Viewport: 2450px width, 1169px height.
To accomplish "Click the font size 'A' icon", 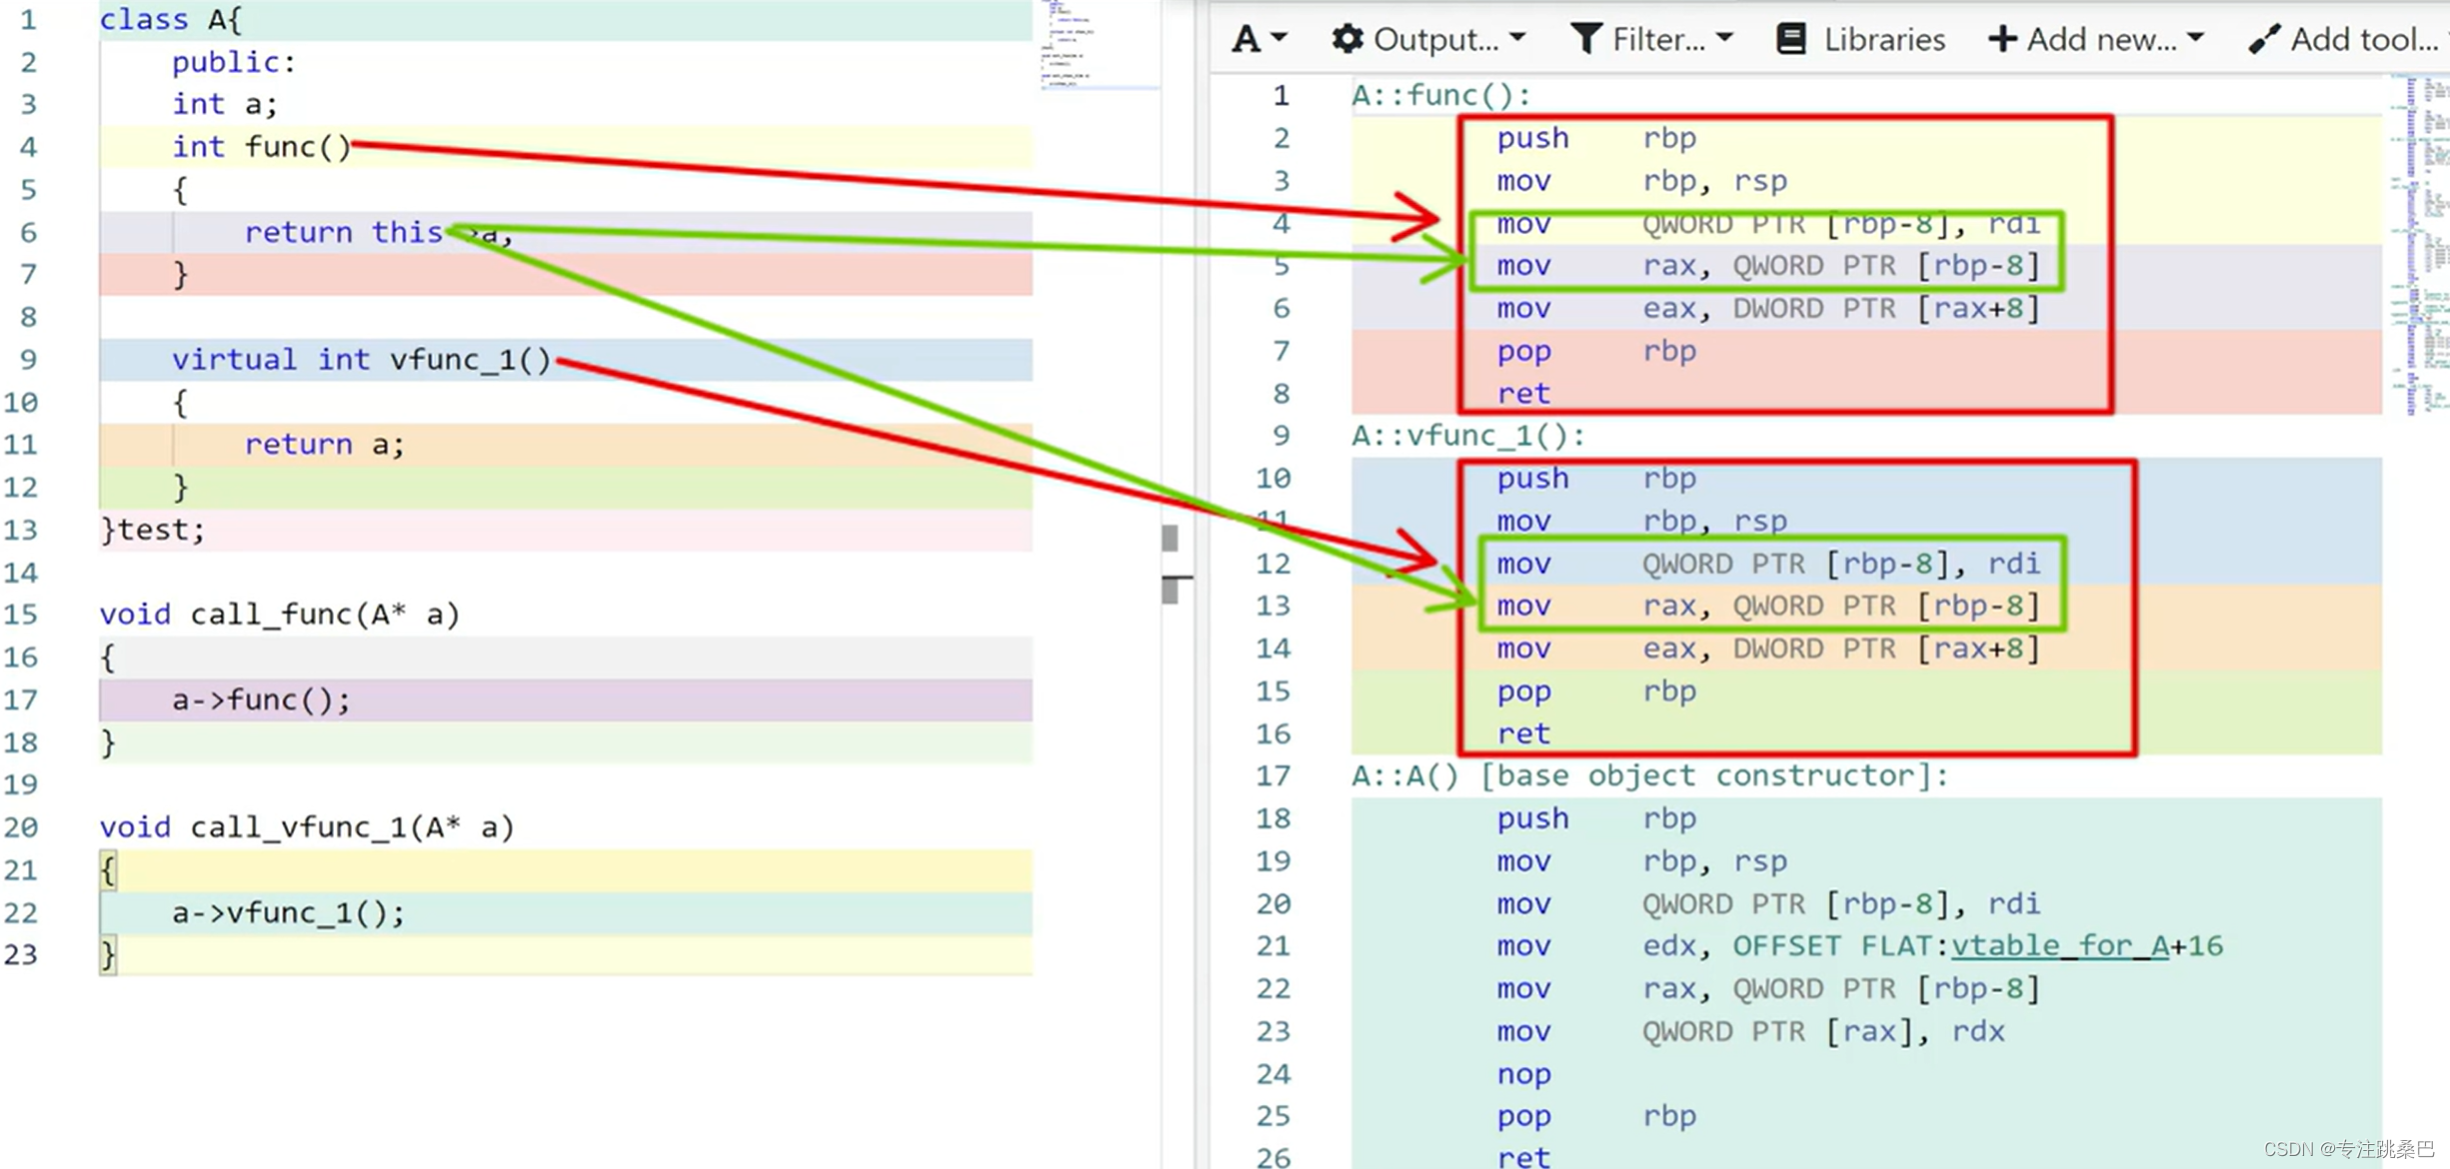I will point(1245,39).
